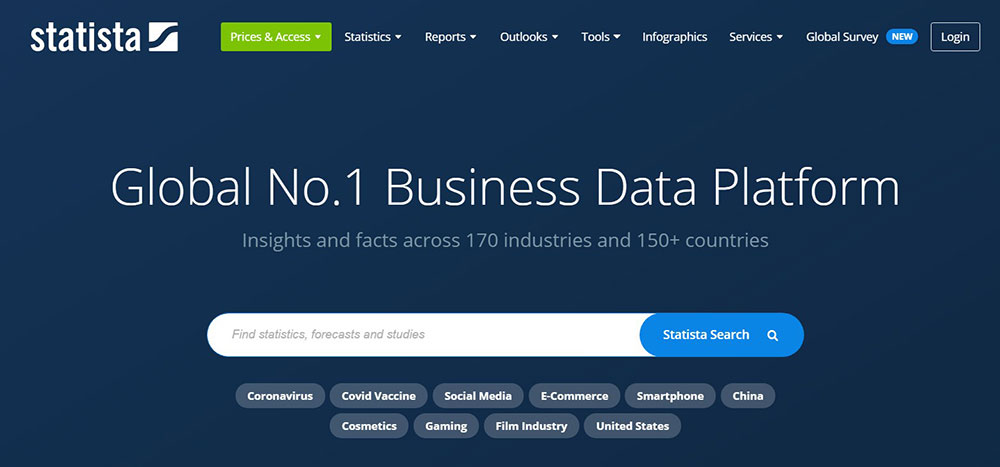Select the Covid Vaccine topic tag
The image size is (1000, 467).
(379, 396)
